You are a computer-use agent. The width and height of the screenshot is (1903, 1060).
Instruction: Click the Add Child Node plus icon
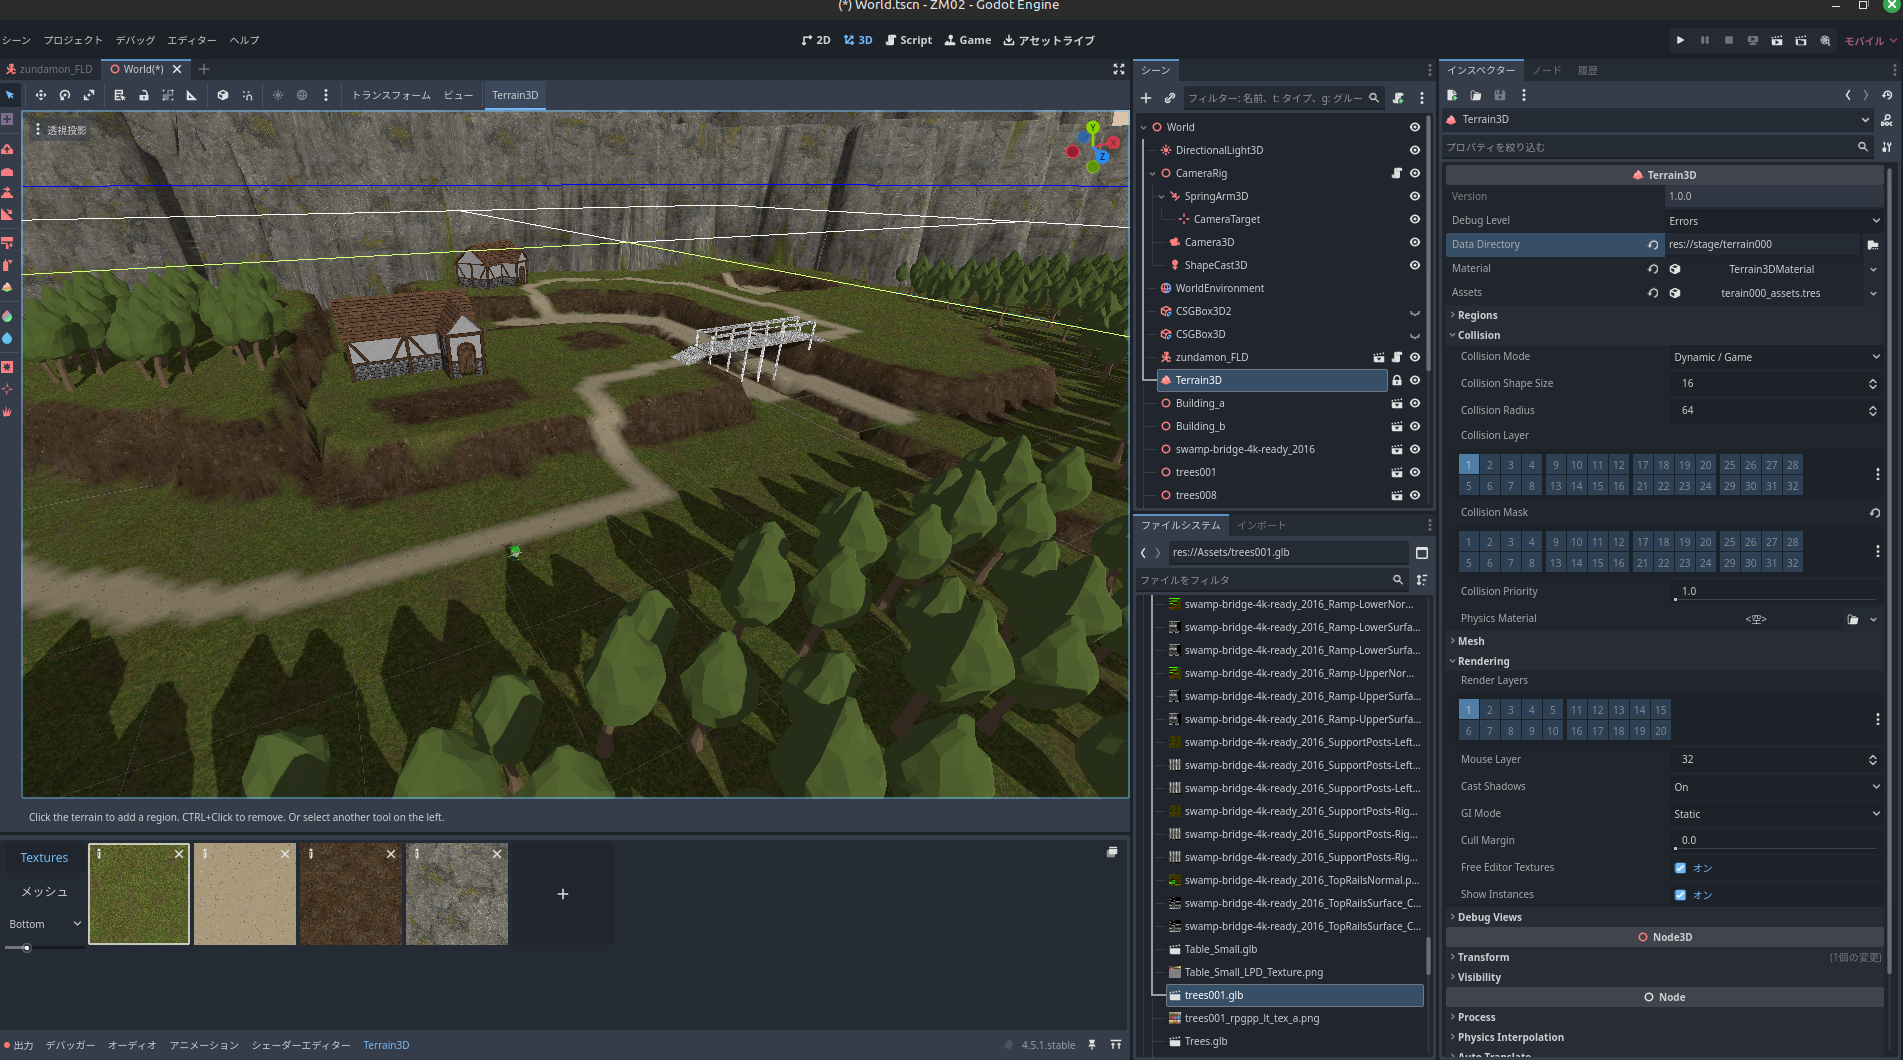point(1146,98)
